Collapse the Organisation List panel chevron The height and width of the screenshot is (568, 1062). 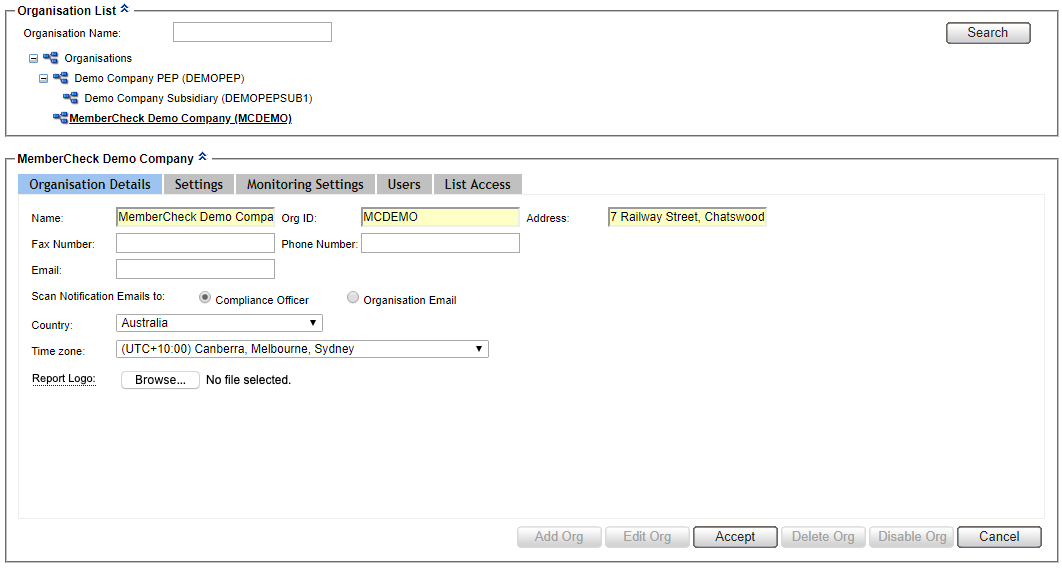124,9
